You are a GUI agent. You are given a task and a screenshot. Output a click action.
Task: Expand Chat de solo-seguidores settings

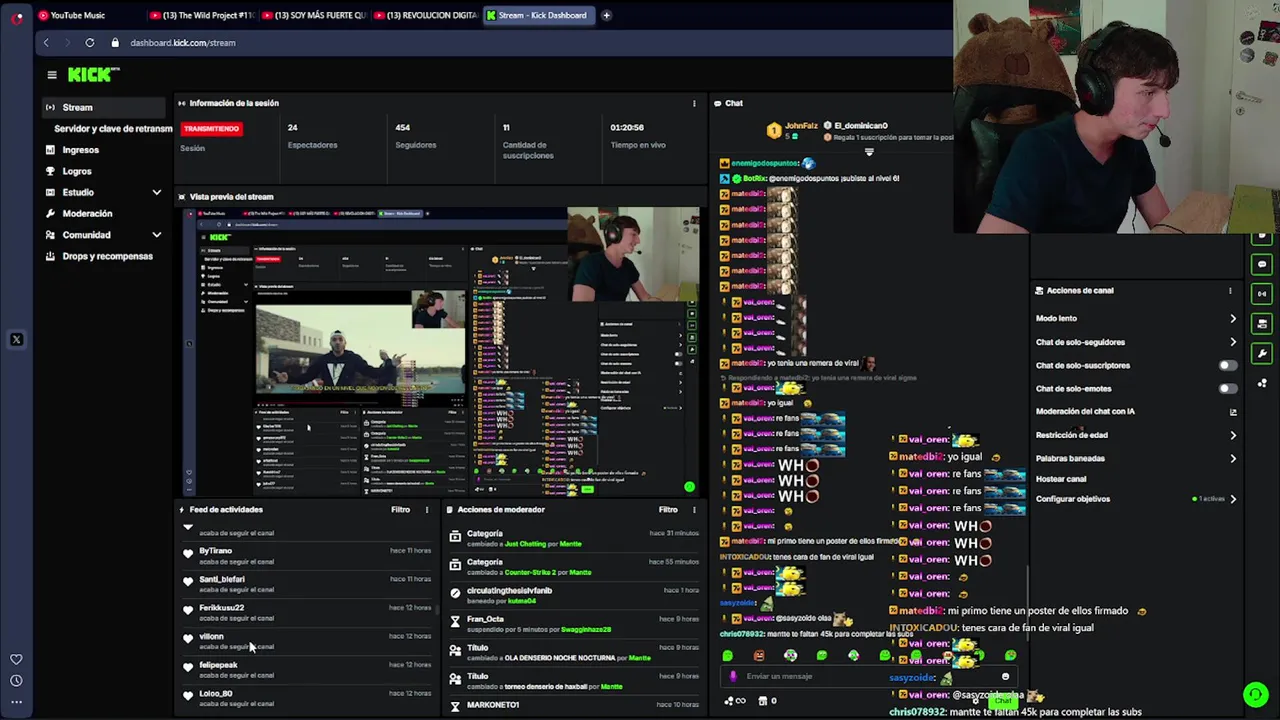point(1232,342)
